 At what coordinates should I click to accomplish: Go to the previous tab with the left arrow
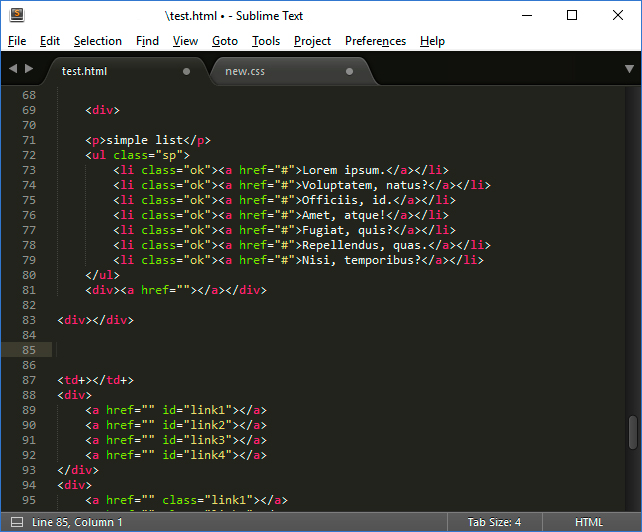[13, 68]
